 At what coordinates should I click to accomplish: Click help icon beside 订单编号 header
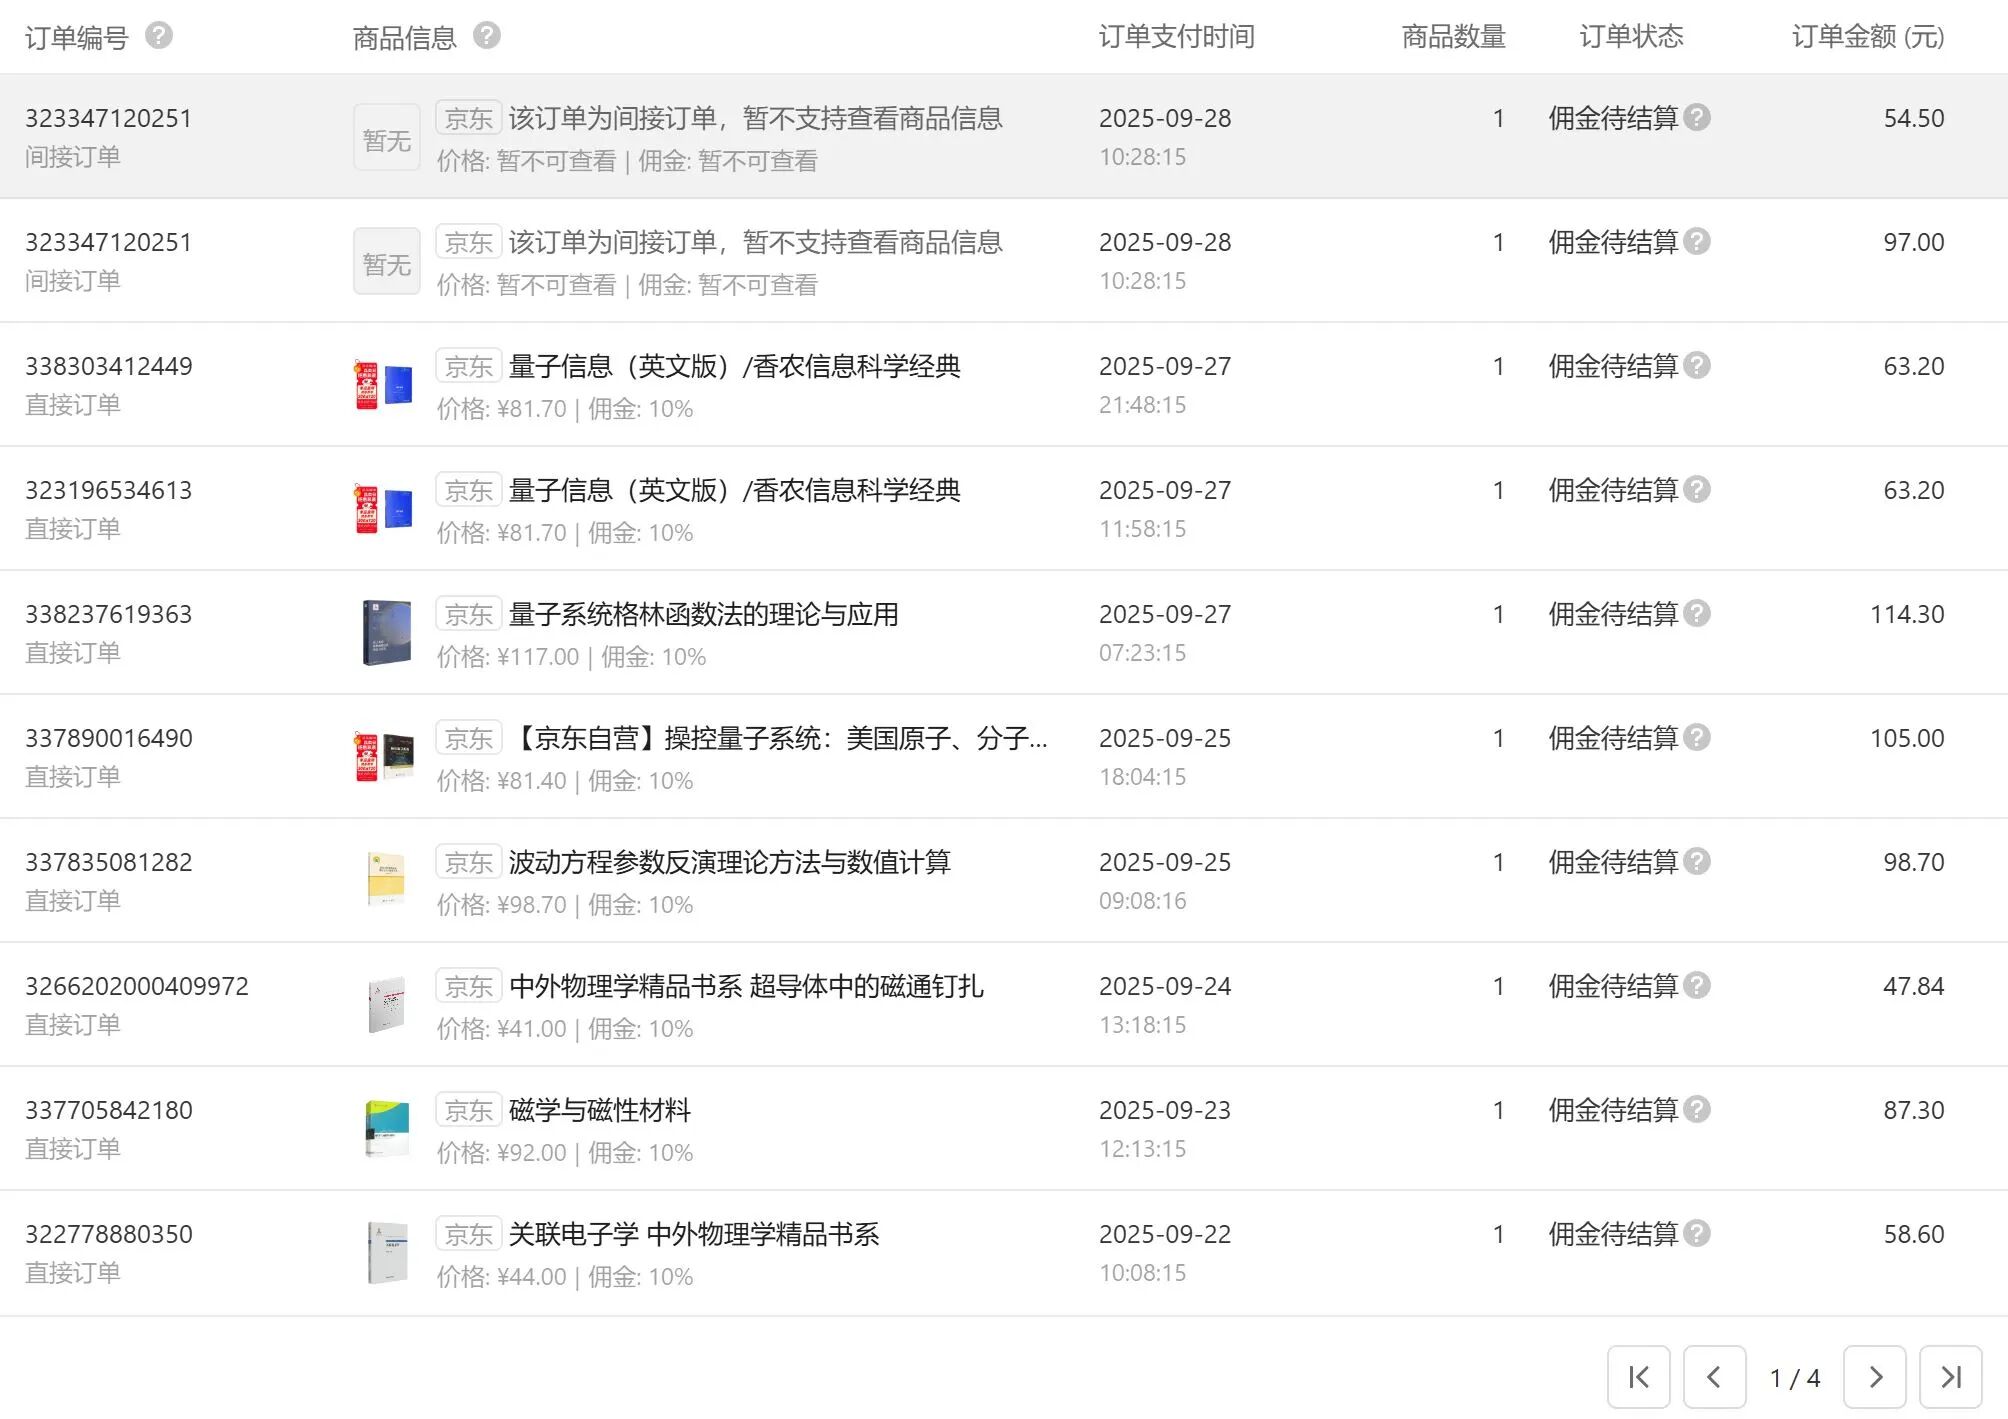[158, 36]
